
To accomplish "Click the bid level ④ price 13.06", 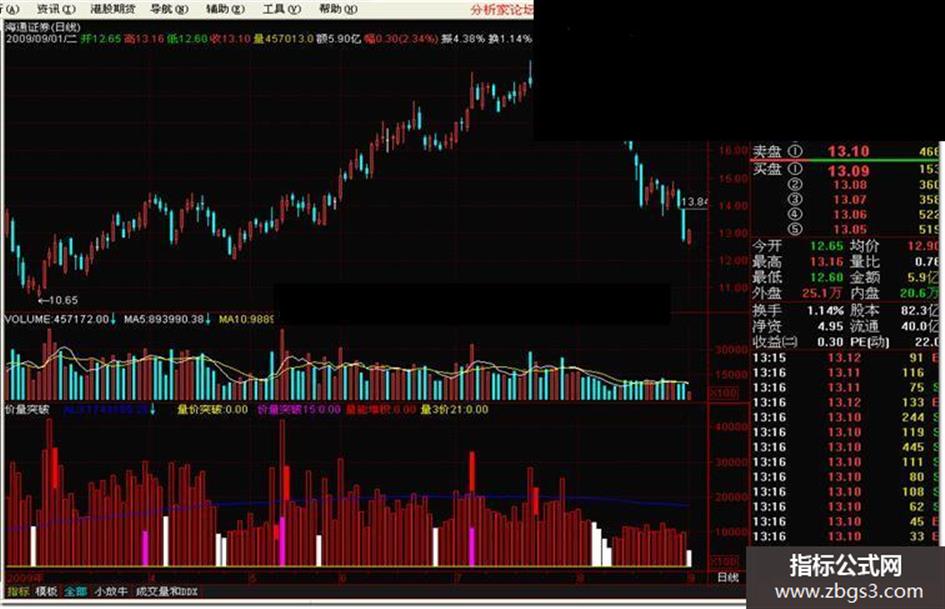I will click(850, 215).
